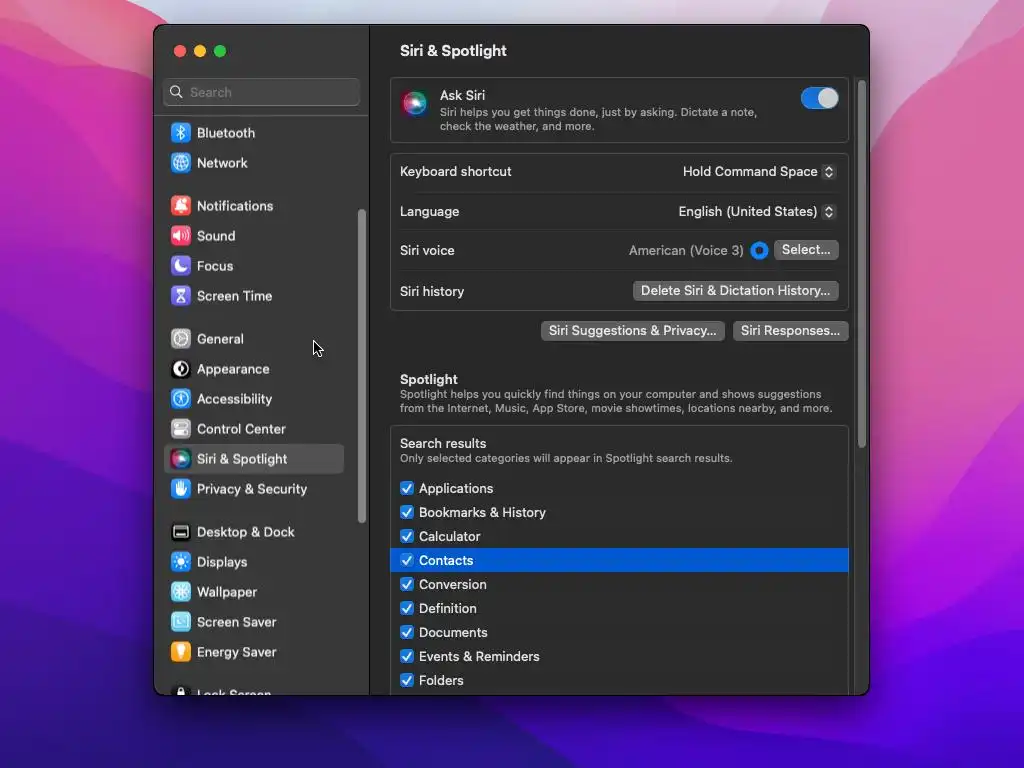Toggle Events & Reminders checkbox
The image size is (1024, 768).
click(x=407, y=656)
